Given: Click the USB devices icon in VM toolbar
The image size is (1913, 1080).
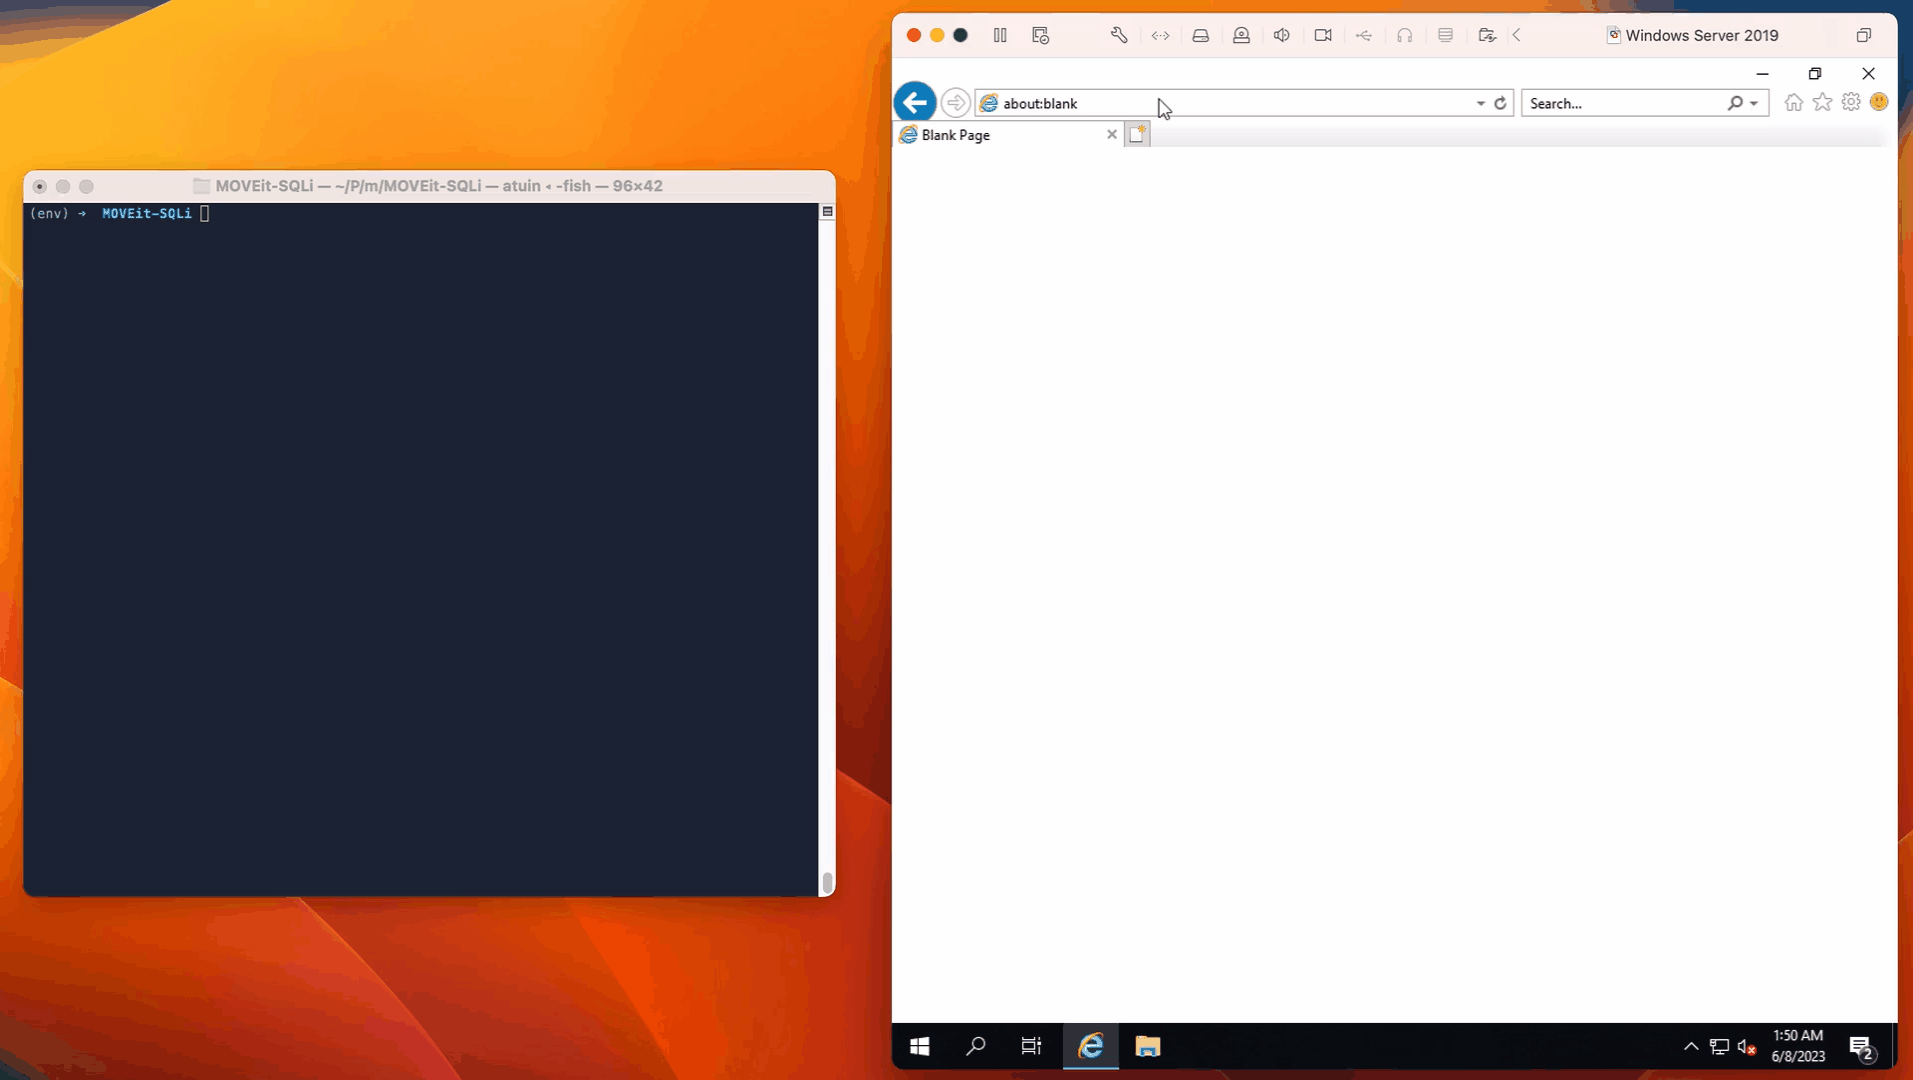Looking at the screenshot, I should click(1364, 35).
